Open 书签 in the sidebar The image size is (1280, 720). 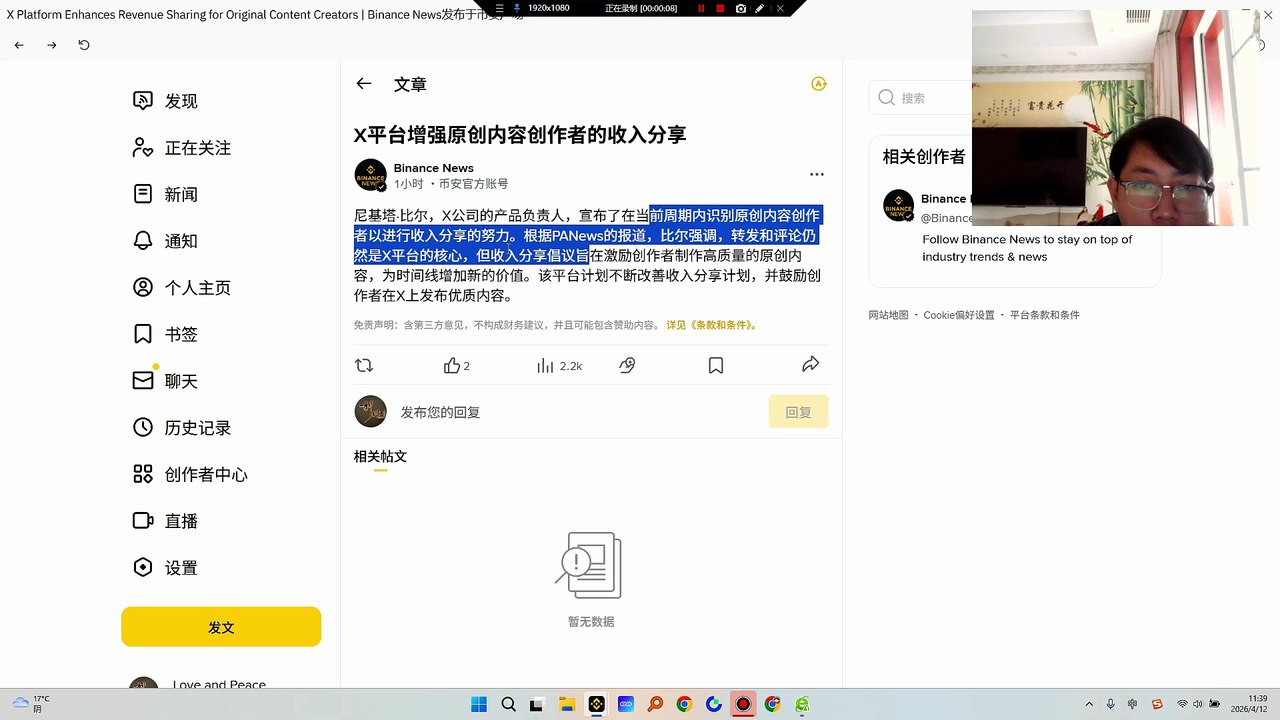(166, 335)
